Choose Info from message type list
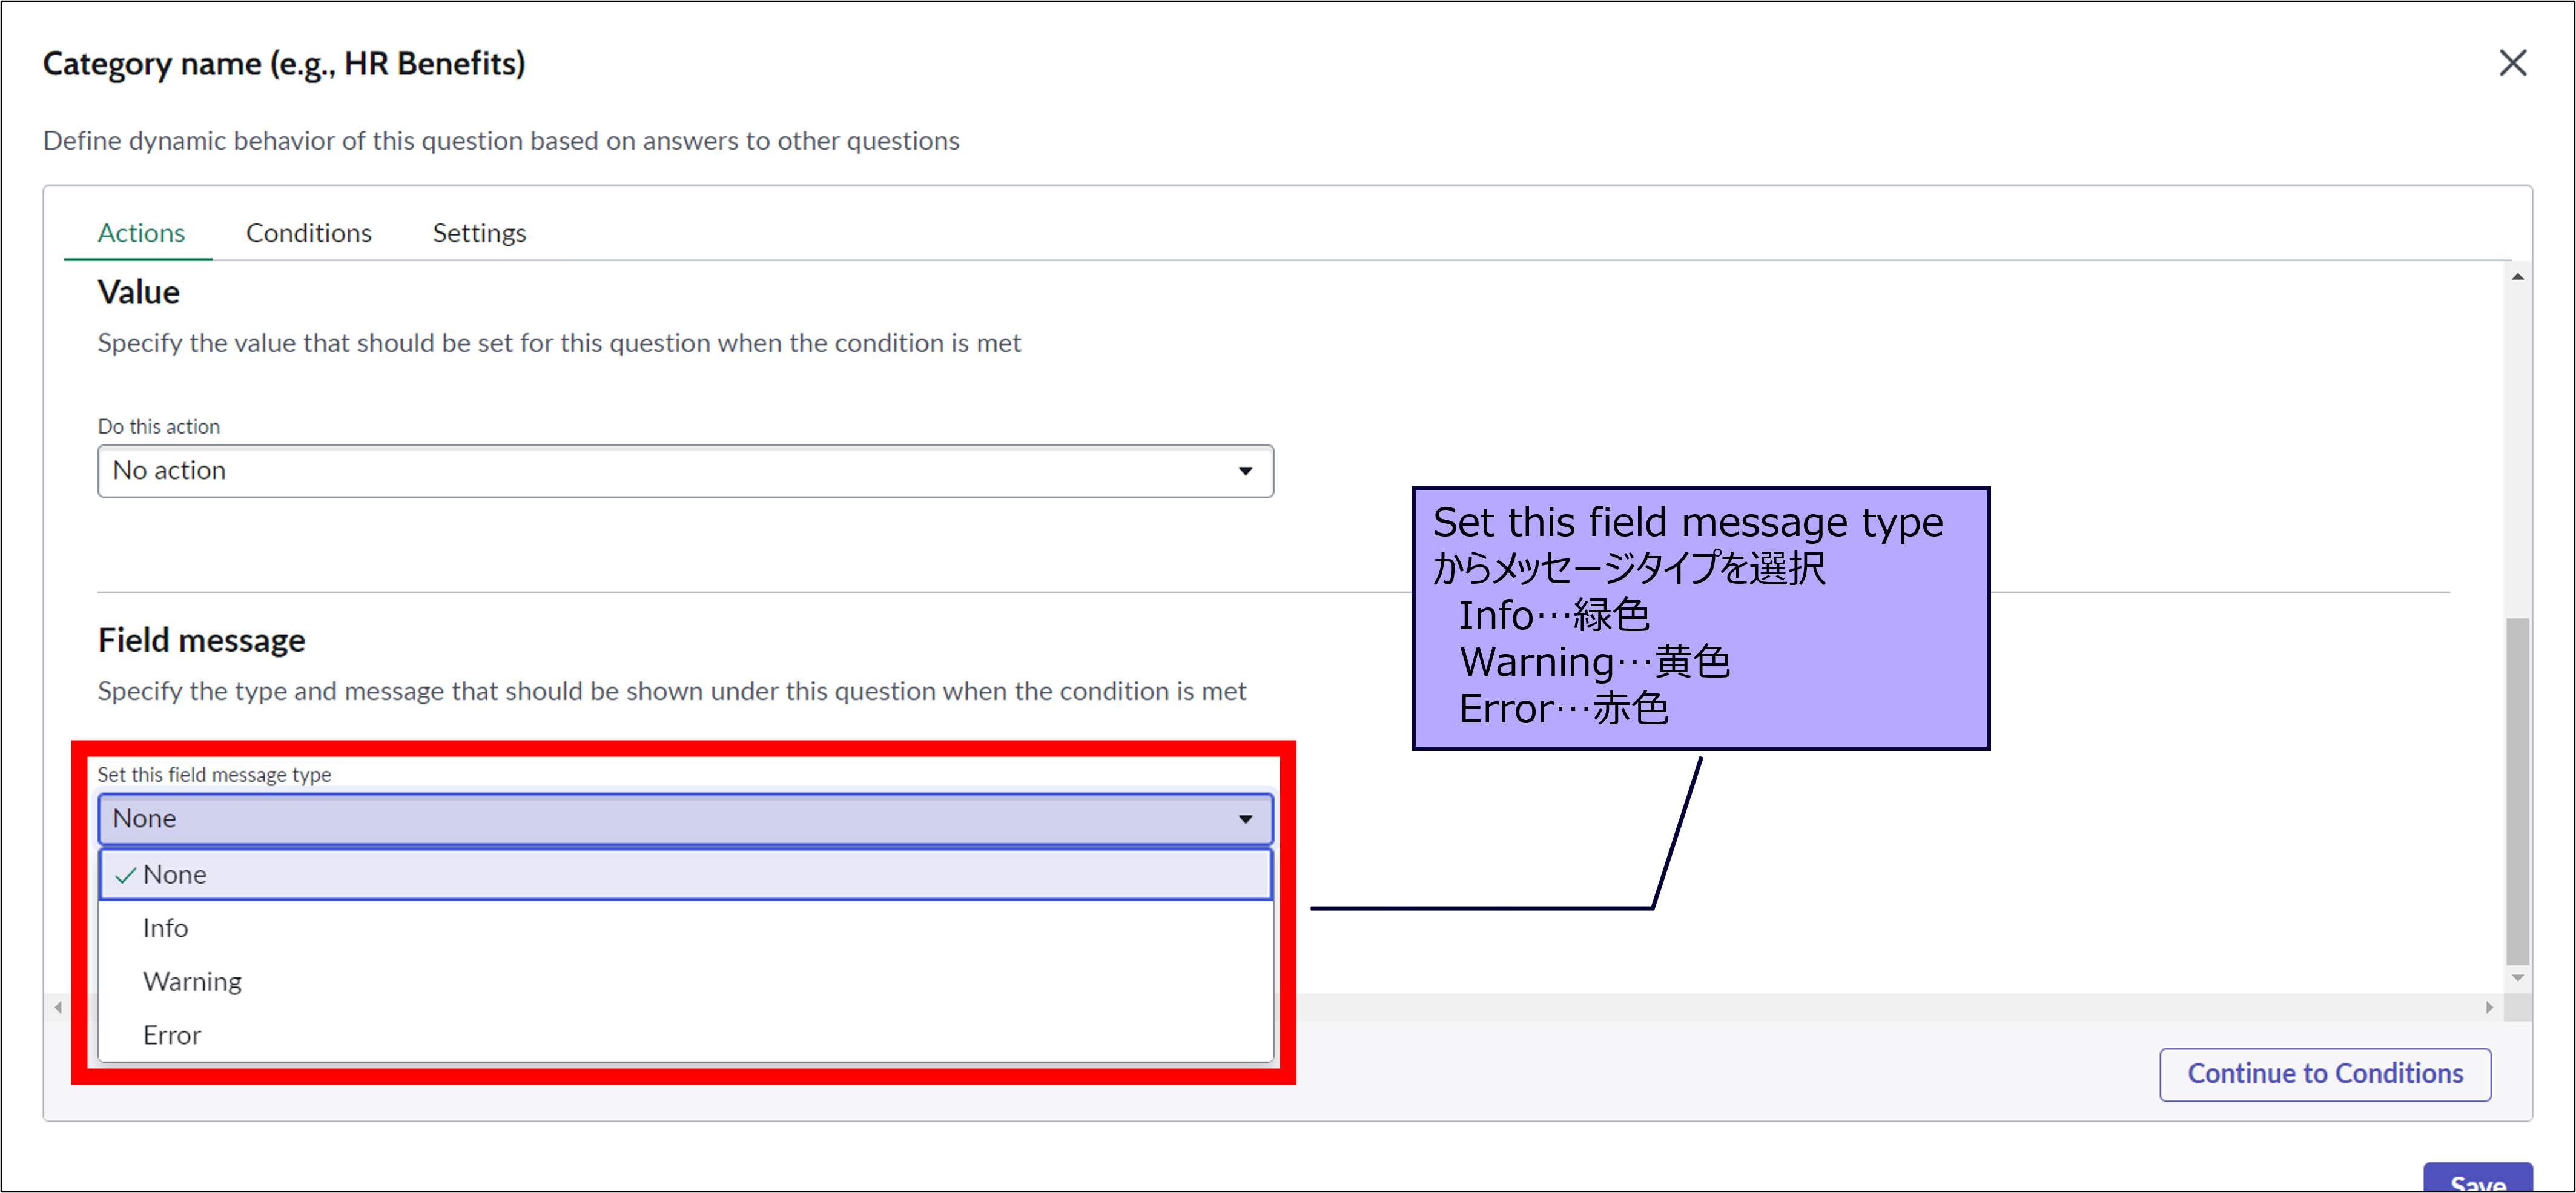The height and width of the screenshot is (1193, 2576). coord(166,928)
